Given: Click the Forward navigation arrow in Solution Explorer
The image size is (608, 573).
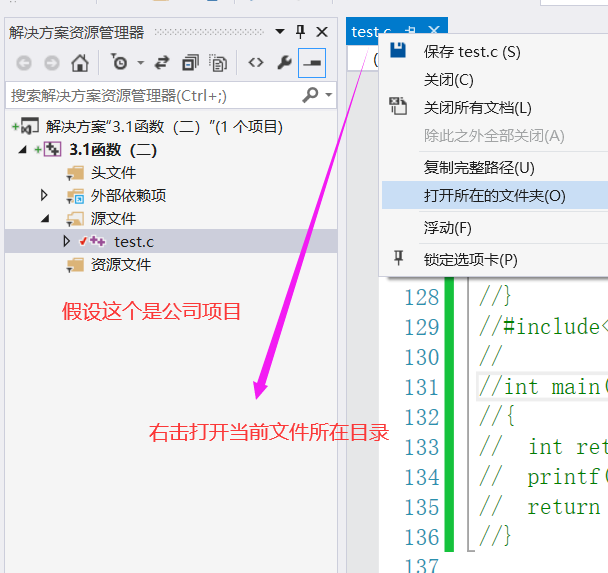Looking at the screenshot, I should [52, 63].
